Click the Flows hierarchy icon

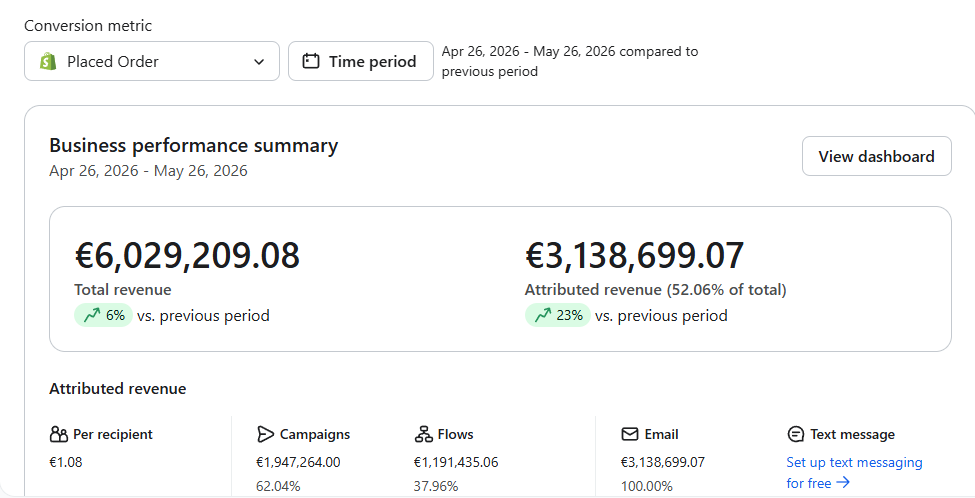(423, 434)
